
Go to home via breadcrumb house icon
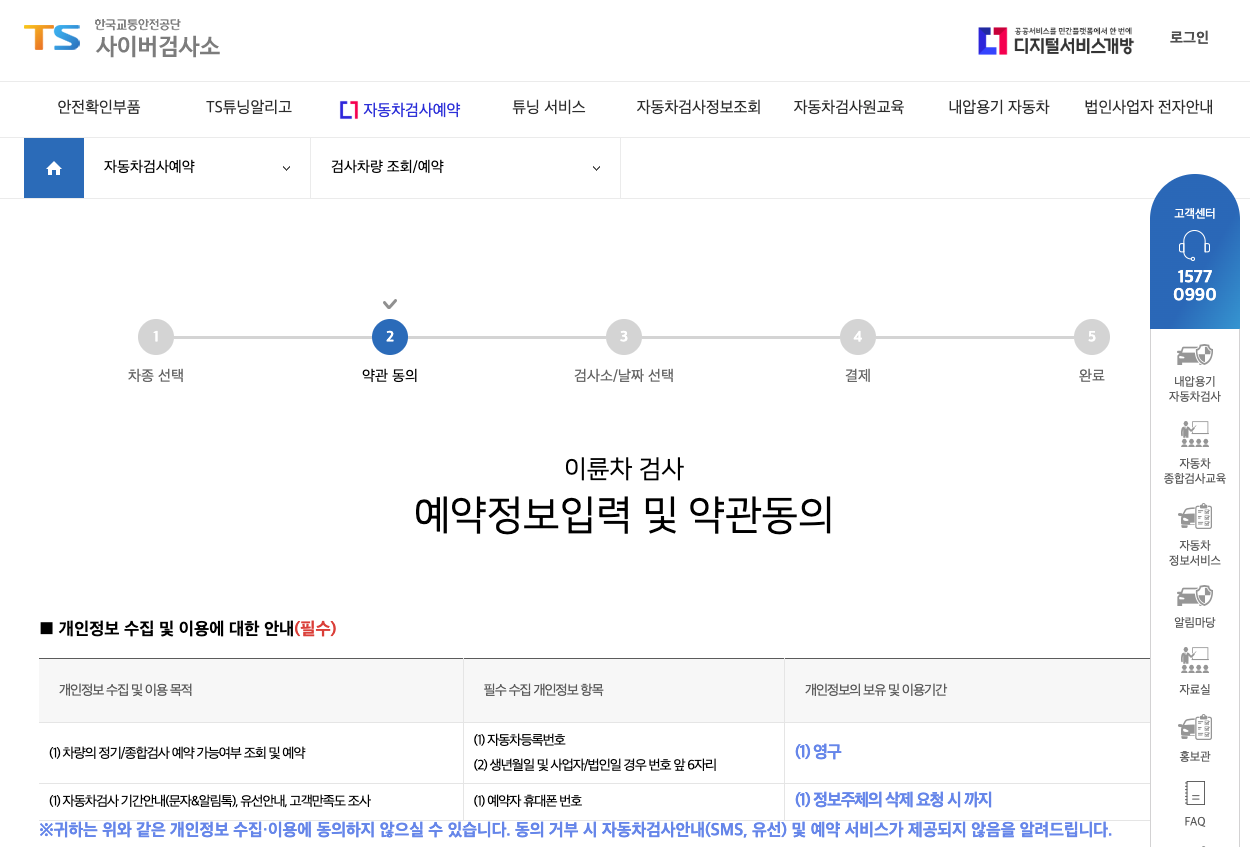point(54,168)
